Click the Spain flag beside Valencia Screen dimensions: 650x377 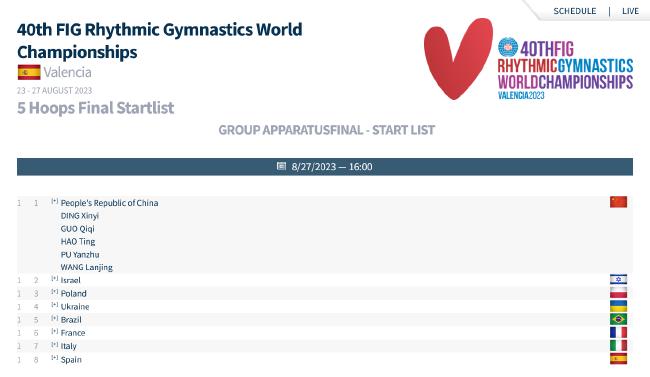click(x=29, y=72)
